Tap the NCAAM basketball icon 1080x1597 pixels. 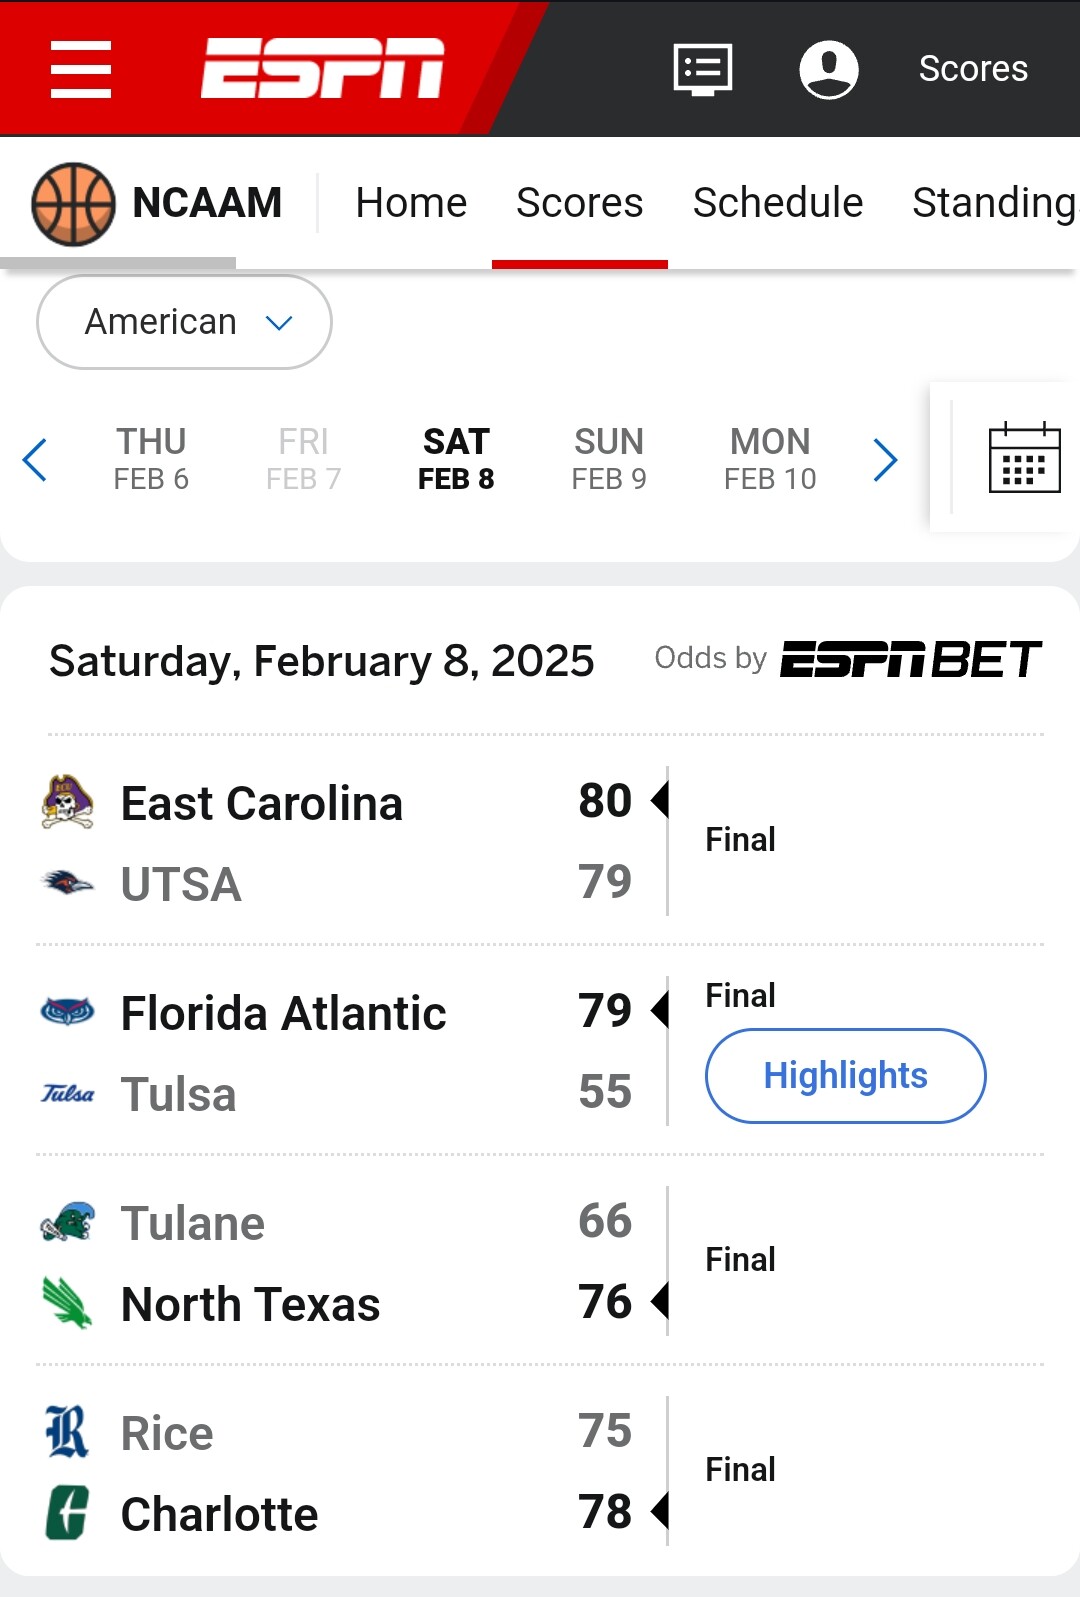pyautogui.click(x=73, y=204)
